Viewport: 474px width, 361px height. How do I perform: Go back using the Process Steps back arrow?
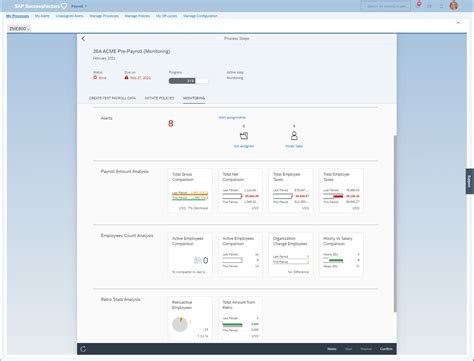[83, 39]
